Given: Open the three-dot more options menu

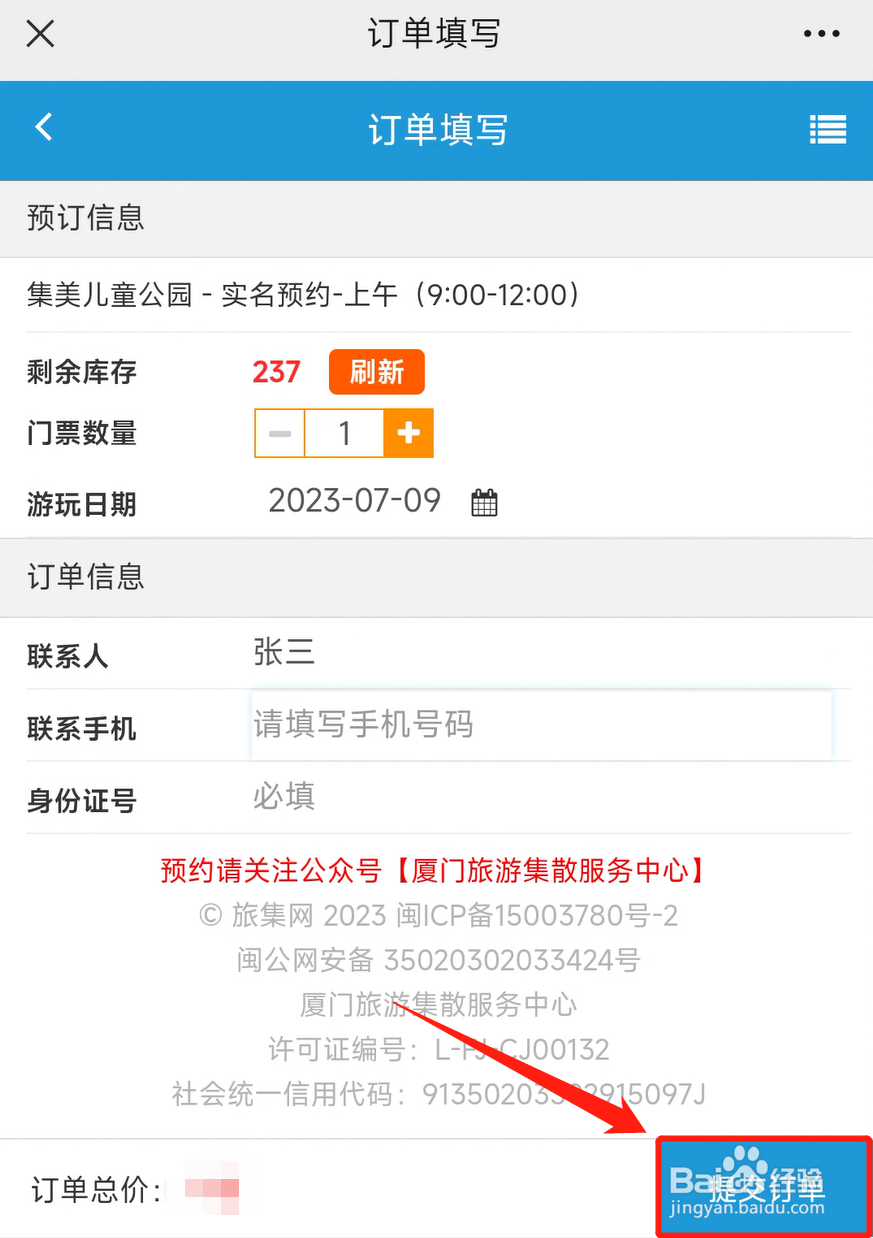Looking at the screenshot, I should [822, 34].
